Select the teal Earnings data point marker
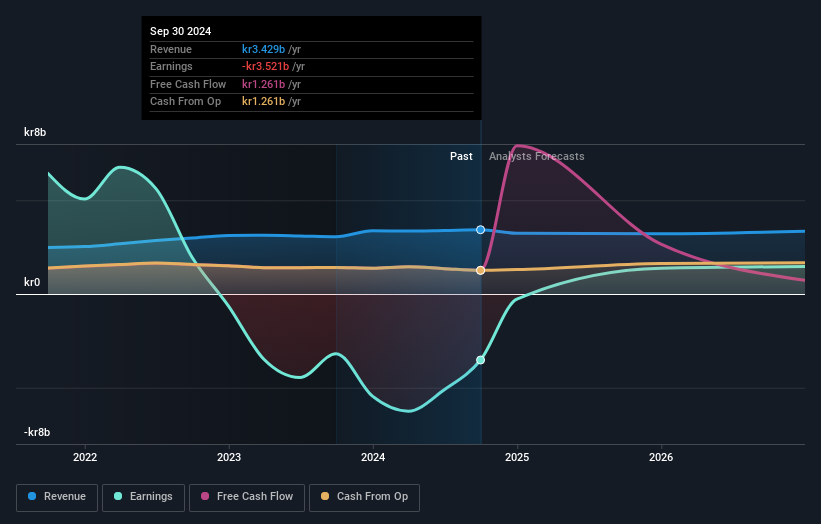Image resolution: width=821 pixels, height=524 pixels. point(481,360)
